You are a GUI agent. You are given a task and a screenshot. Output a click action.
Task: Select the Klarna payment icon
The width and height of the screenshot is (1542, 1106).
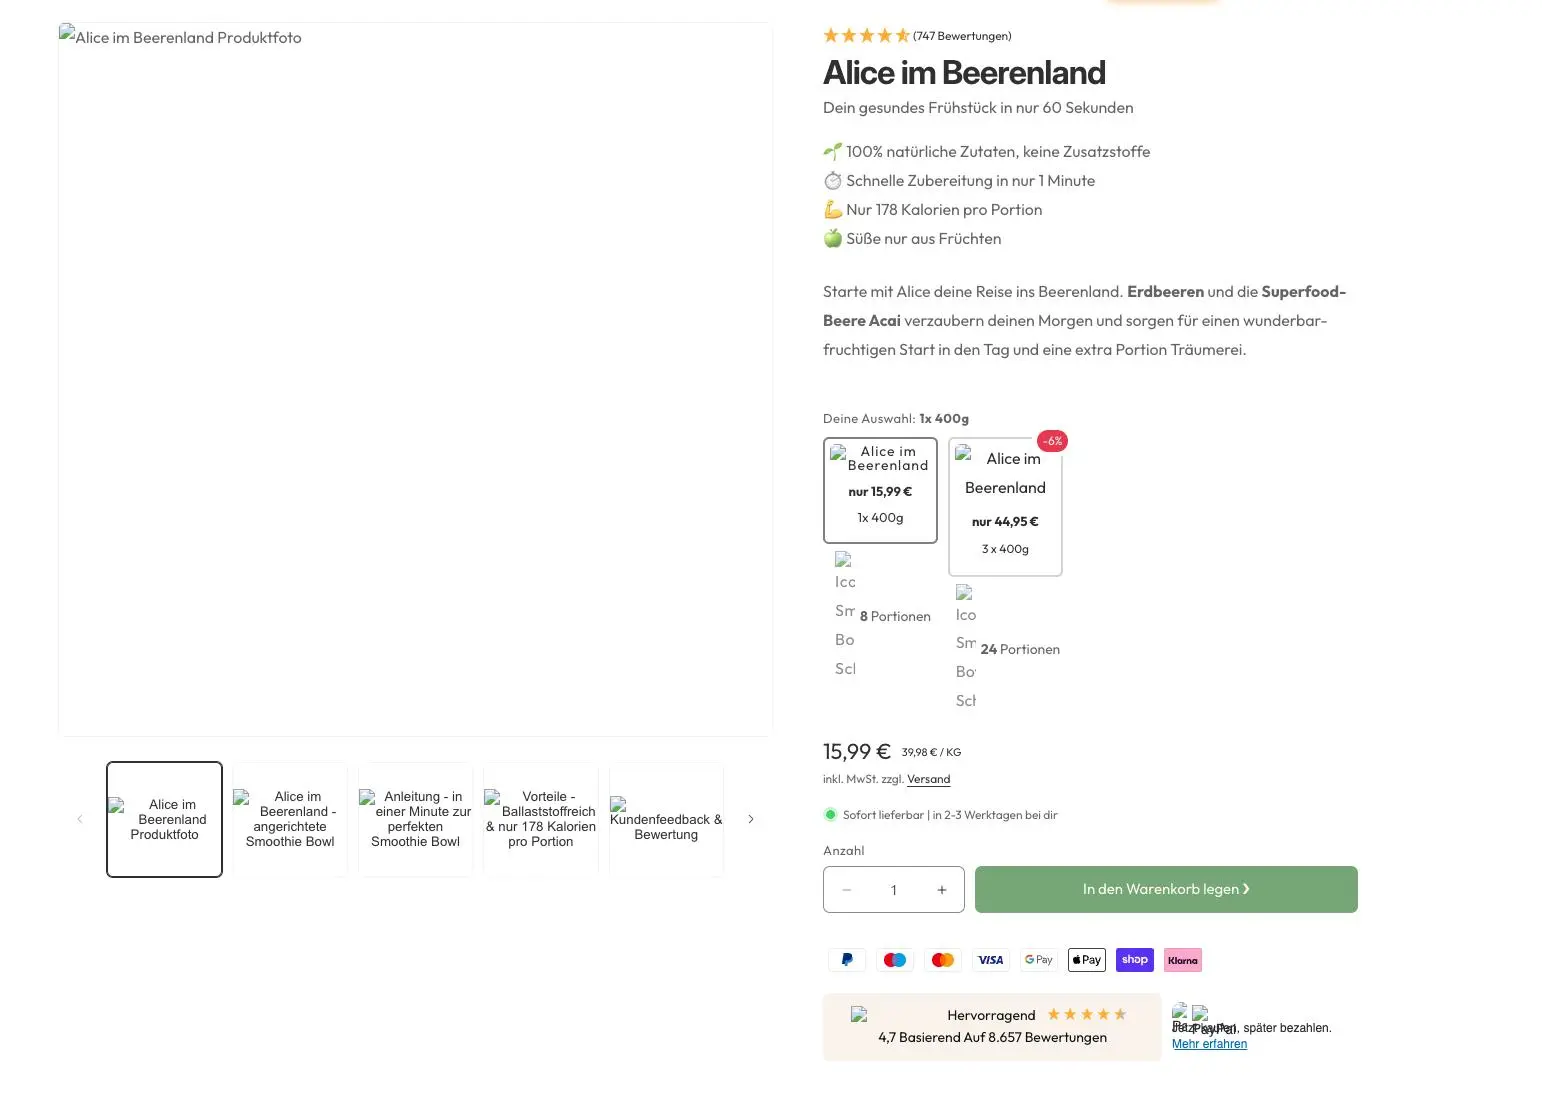click(x=1182, y=959)
